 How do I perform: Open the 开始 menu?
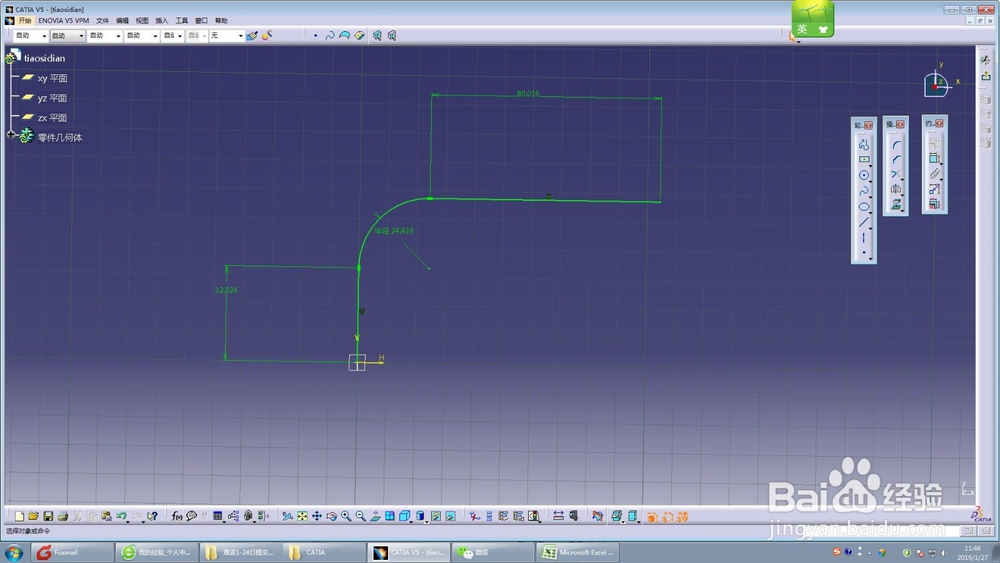(x=24, y=20)
